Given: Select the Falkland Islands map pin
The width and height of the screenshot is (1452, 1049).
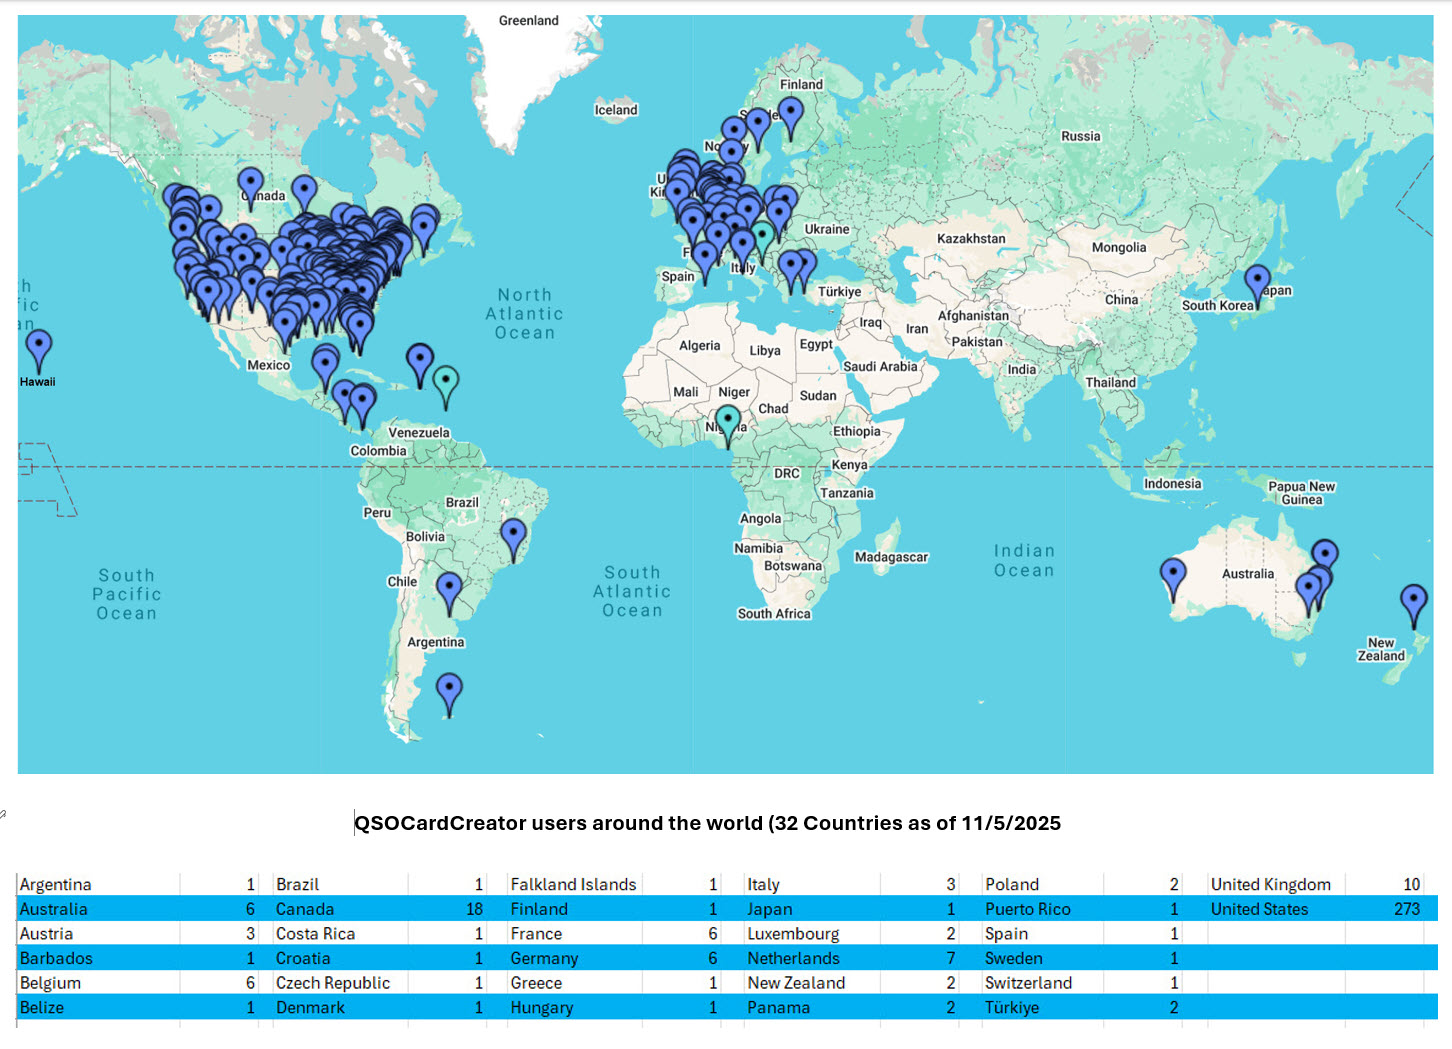Looking at the screenshot, I should 449,690.
